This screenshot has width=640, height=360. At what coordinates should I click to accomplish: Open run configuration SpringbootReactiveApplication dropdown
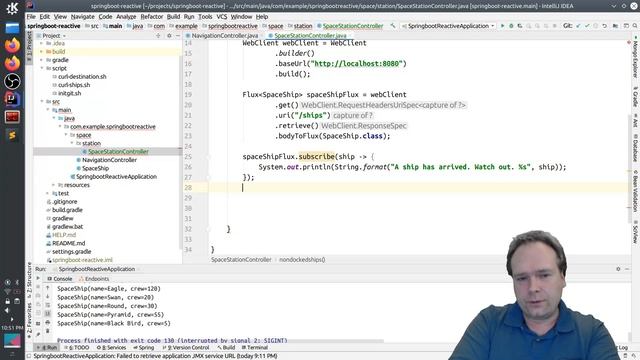[x=448, y=26]
